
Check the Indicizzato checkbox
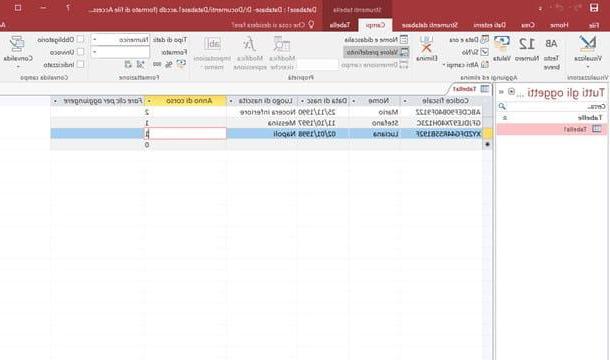pyautogui.click(x=80, y=64)
